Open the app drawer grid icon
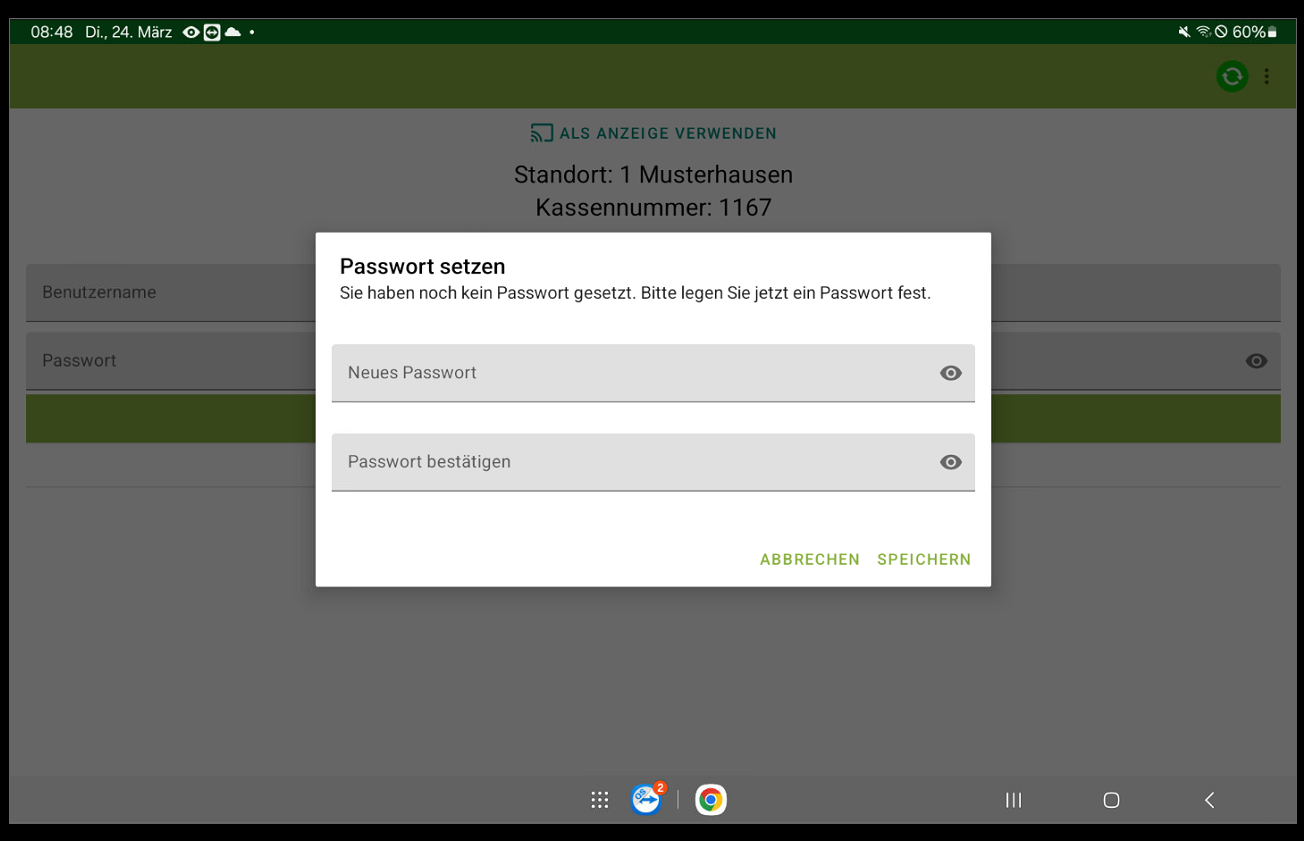 (600, 799)
